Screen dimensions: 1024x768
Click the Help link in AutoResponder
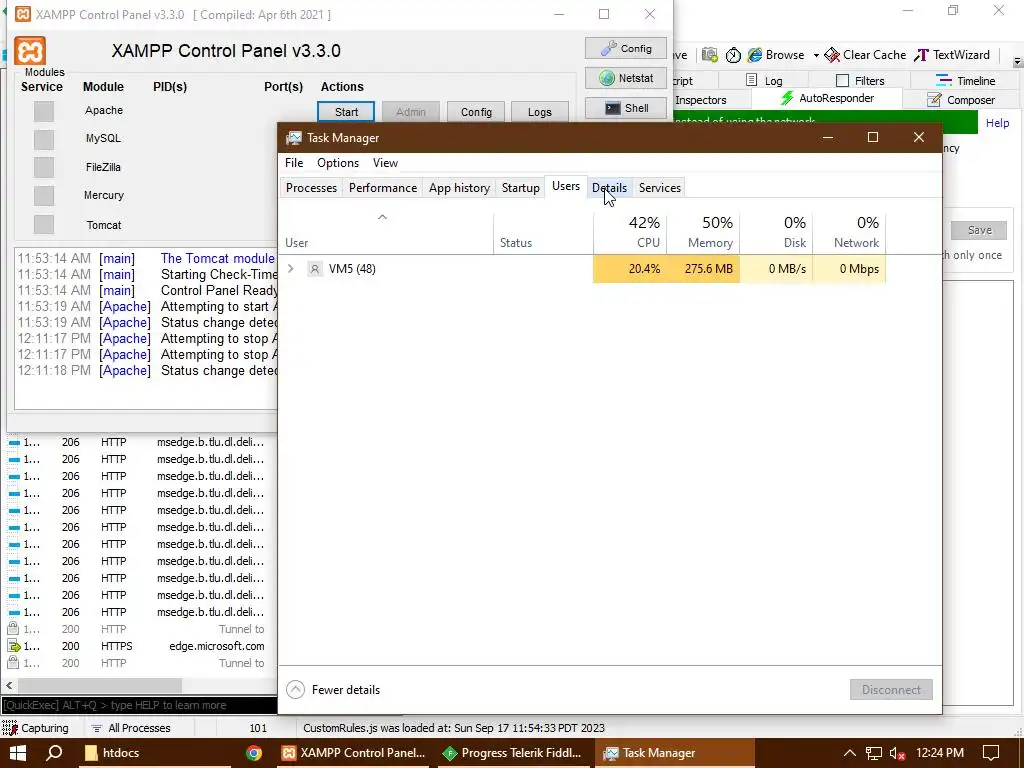997,123
